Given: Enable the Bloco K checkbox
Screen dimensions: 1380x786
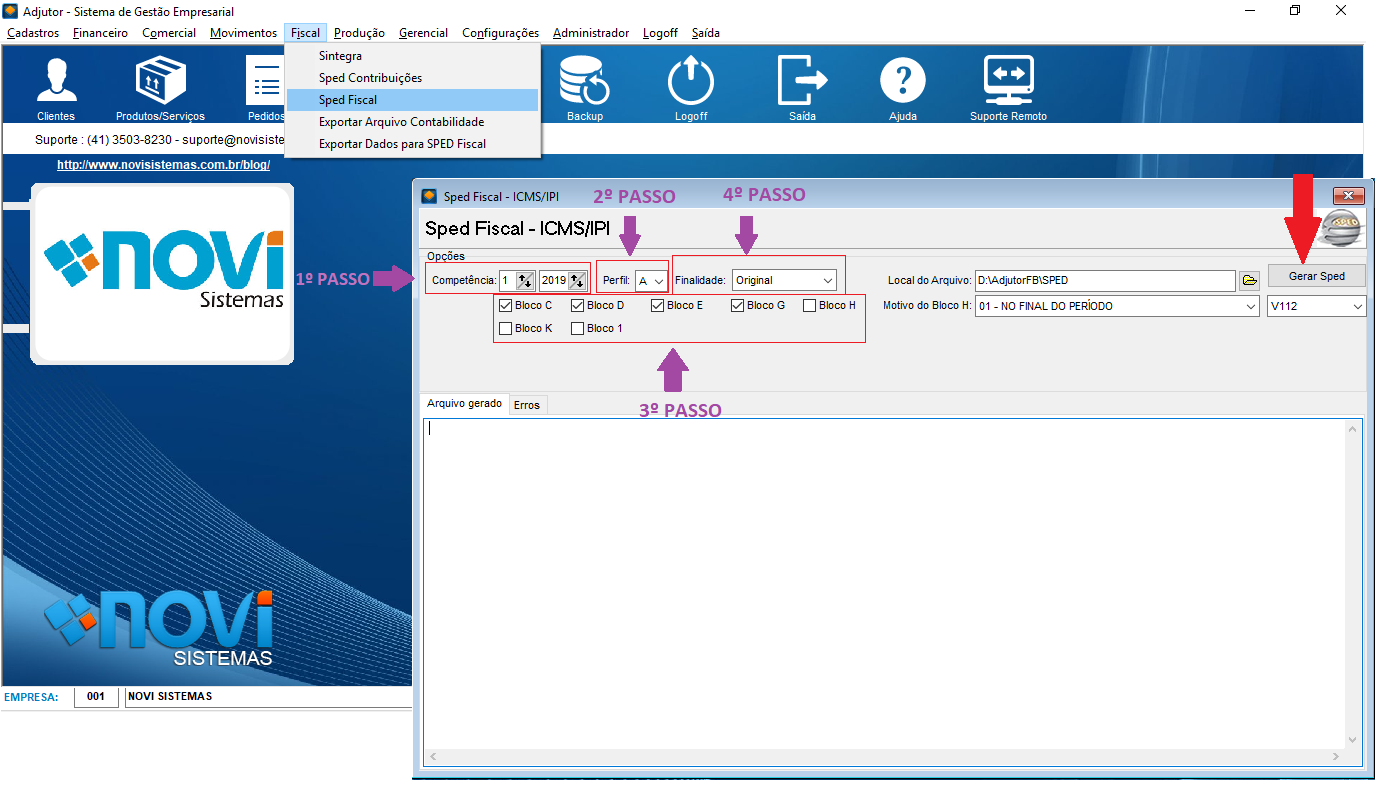Looking at the screenshot, I should pyautogui.click(x=505, y=328).
